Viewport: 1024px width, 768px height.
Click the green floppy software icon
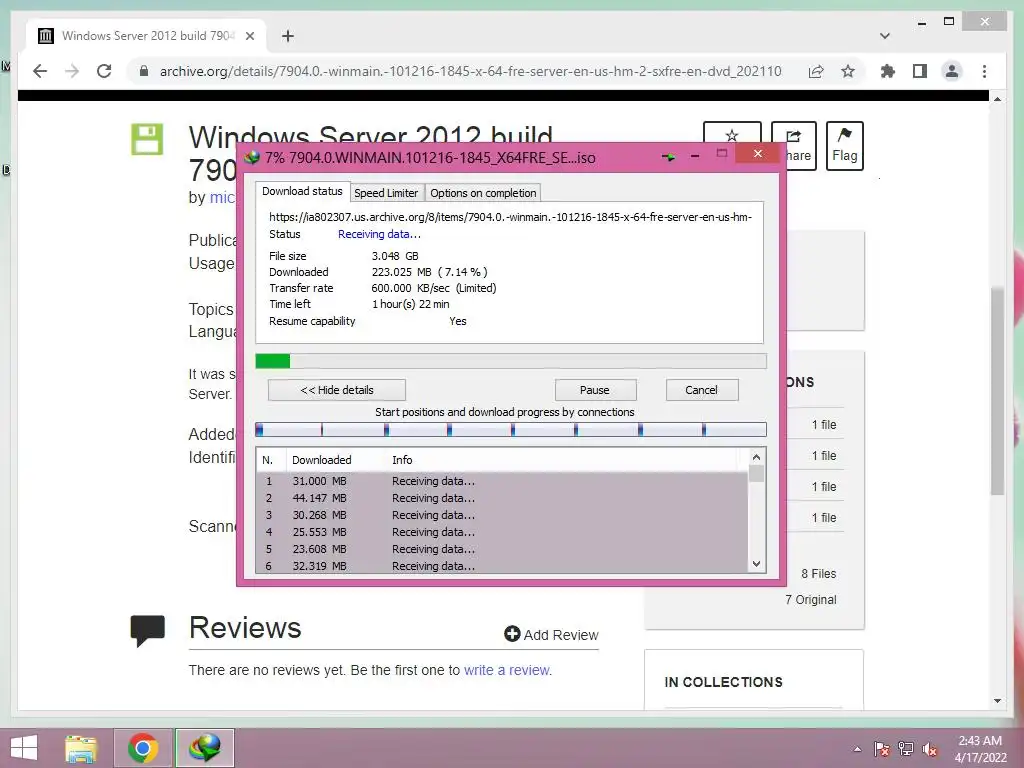click(147, 139)
